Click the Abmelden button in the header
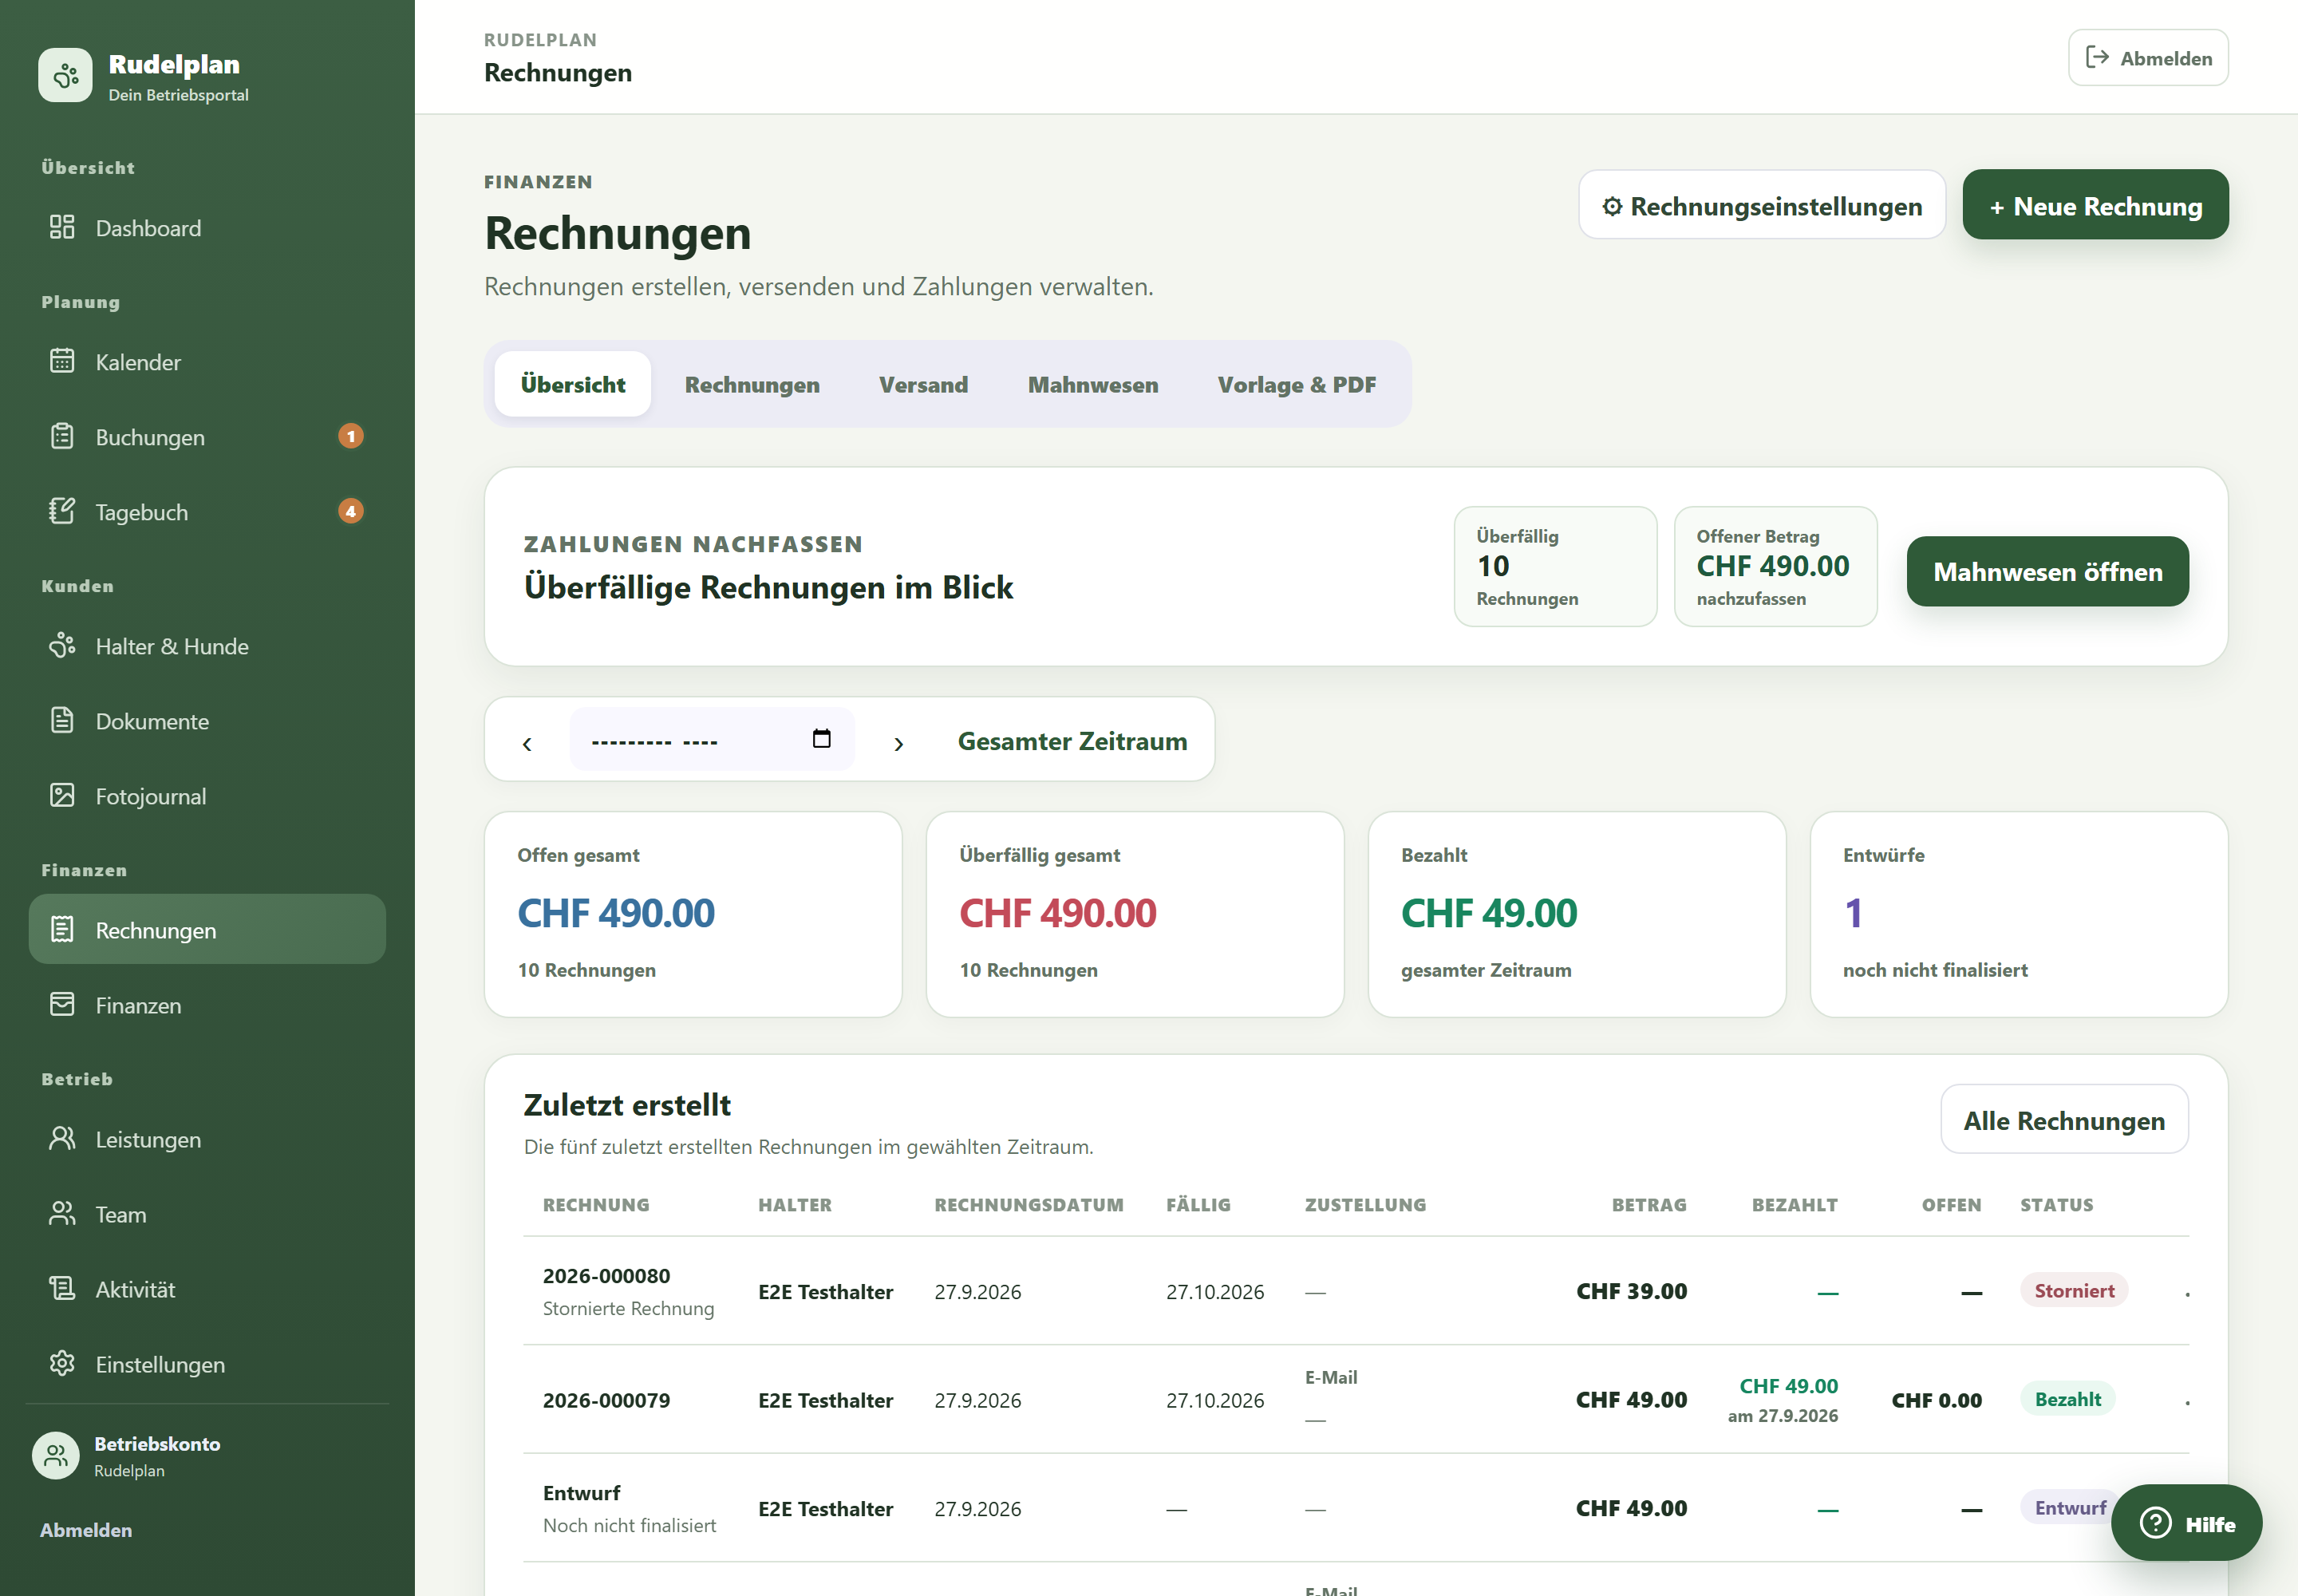The width and height of the screenshot is (2298, 1596). tap(2148, 58)
